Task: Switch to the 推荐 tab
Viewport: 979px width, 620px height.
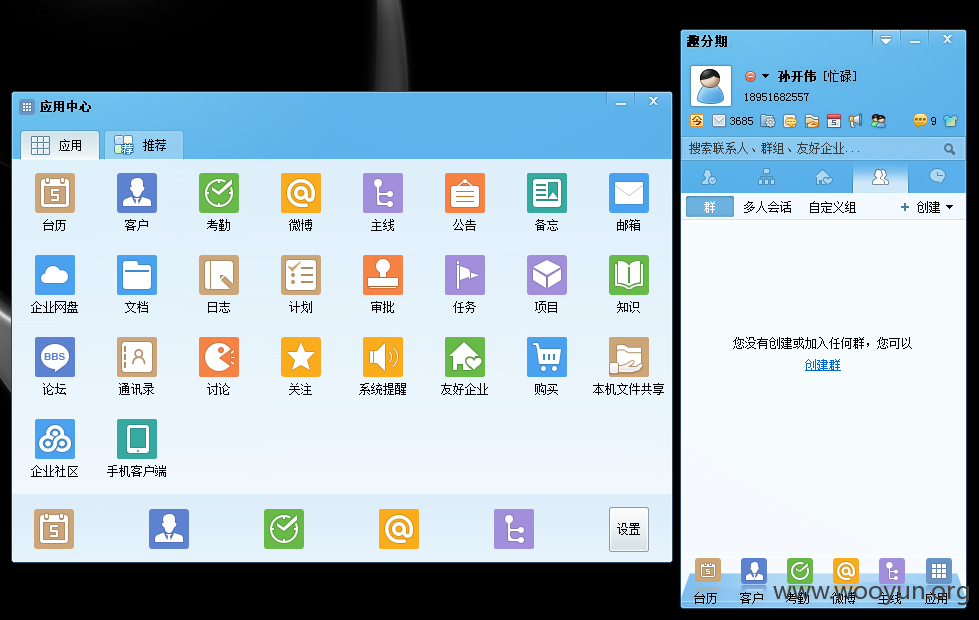Action: click(144, 145)
